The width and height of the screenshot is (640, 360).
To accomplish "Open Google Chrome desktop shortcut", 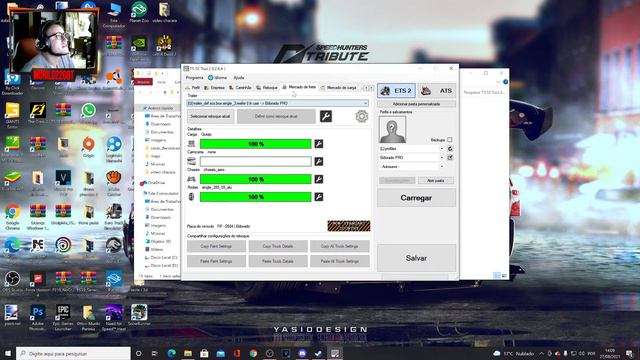I will (x=12, y=217).
